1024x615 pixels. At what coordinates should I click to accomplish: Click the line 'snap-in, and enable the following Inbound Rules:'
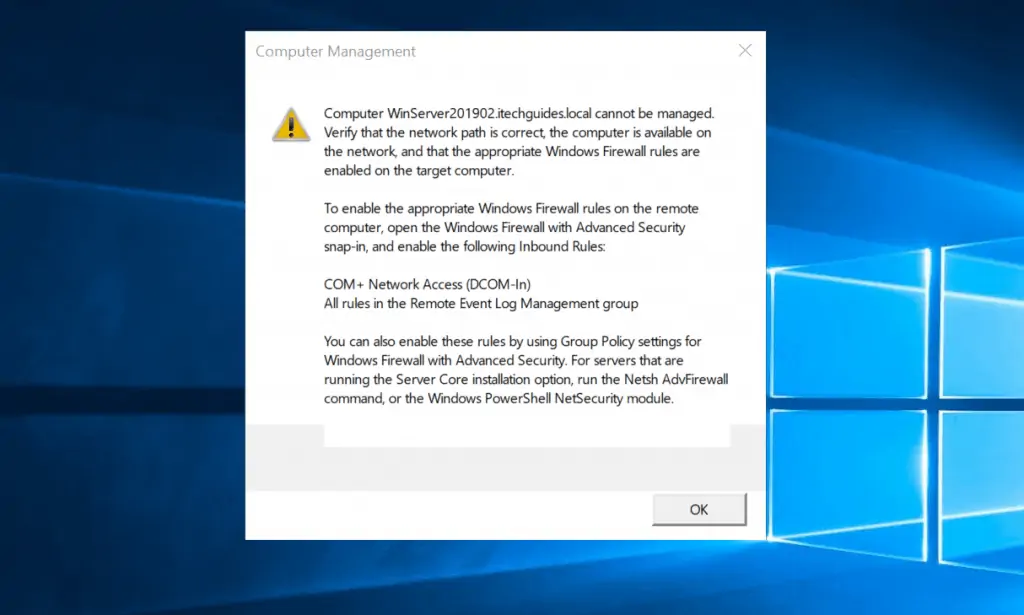point(465,247)
